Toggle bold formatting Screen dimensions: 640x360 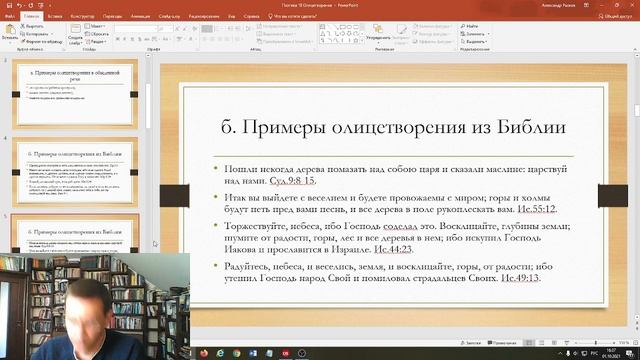pos(118,39)
